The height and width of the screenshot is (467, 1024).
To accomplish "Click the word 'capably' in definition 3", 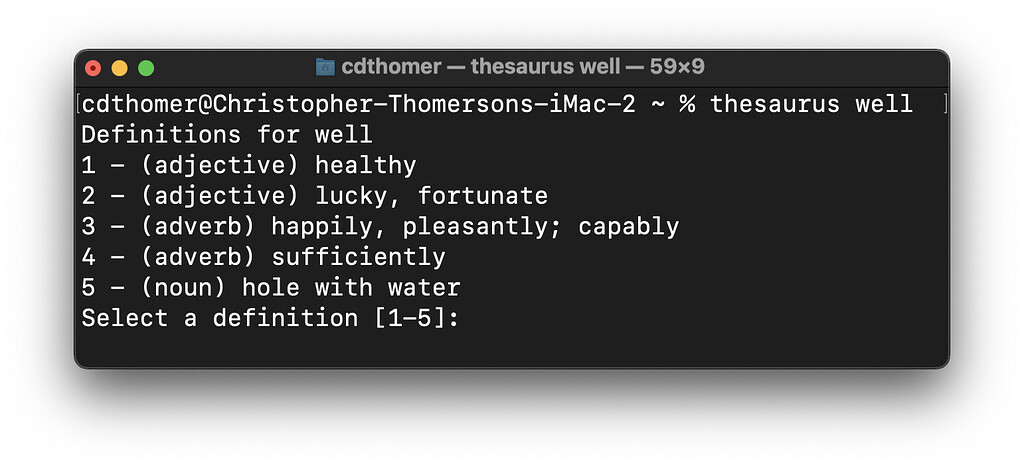I will 629,227.
